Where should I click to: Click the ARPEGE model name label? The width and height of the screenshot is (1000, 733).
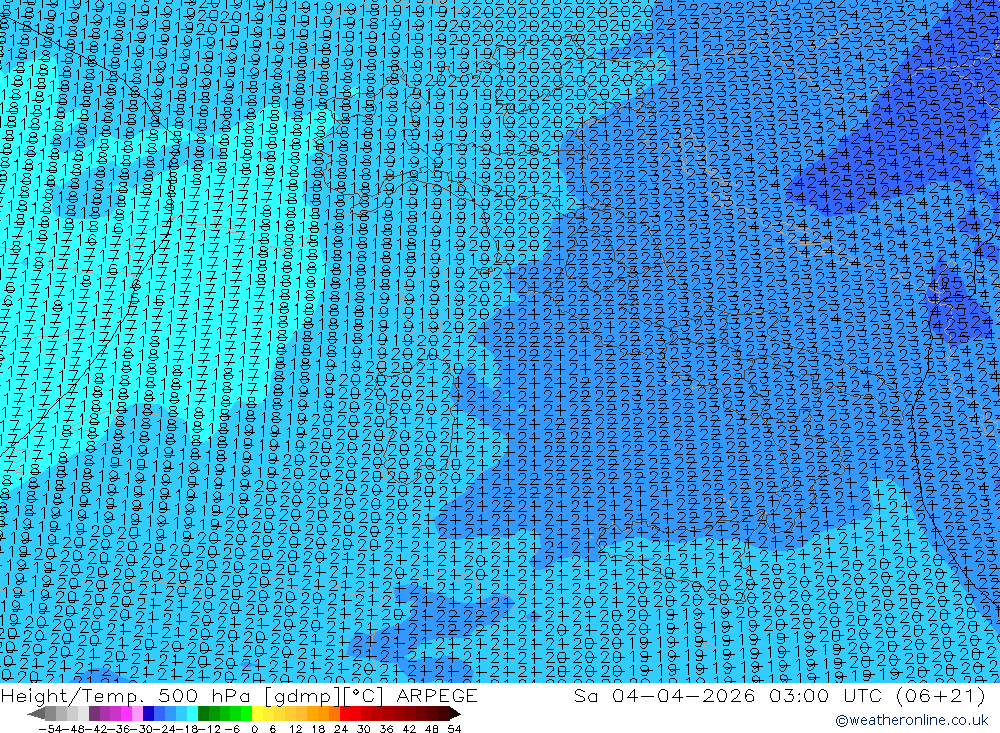[x=437, y=695]
